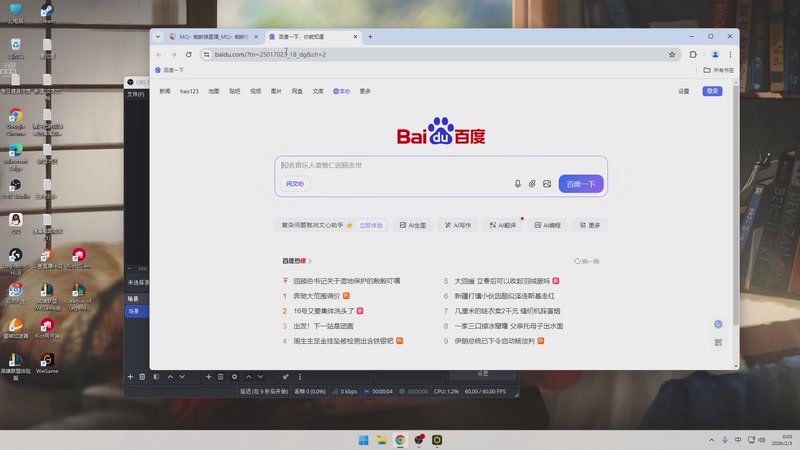Open the Chrome extensions puzzle icon
The image size is (800, 450).
click(693, 55)
